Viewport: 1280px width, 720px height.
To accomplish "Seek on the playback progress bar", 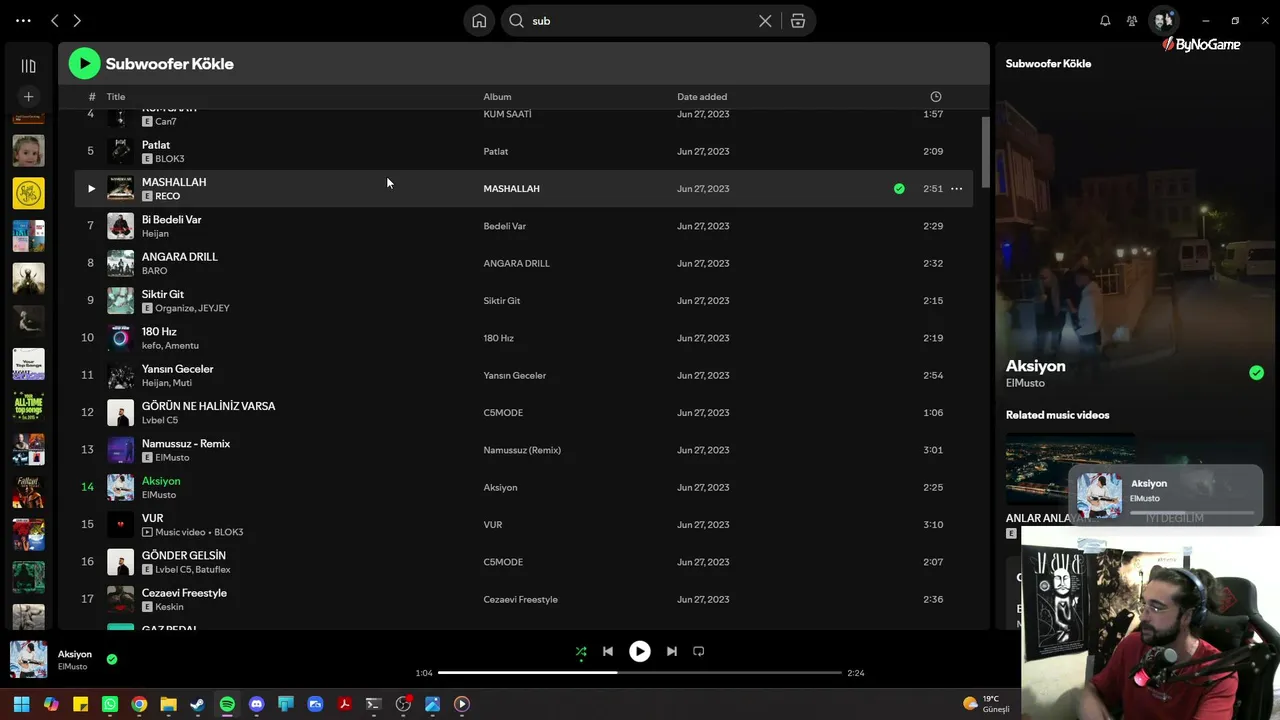I will click(x=640, y=673).
